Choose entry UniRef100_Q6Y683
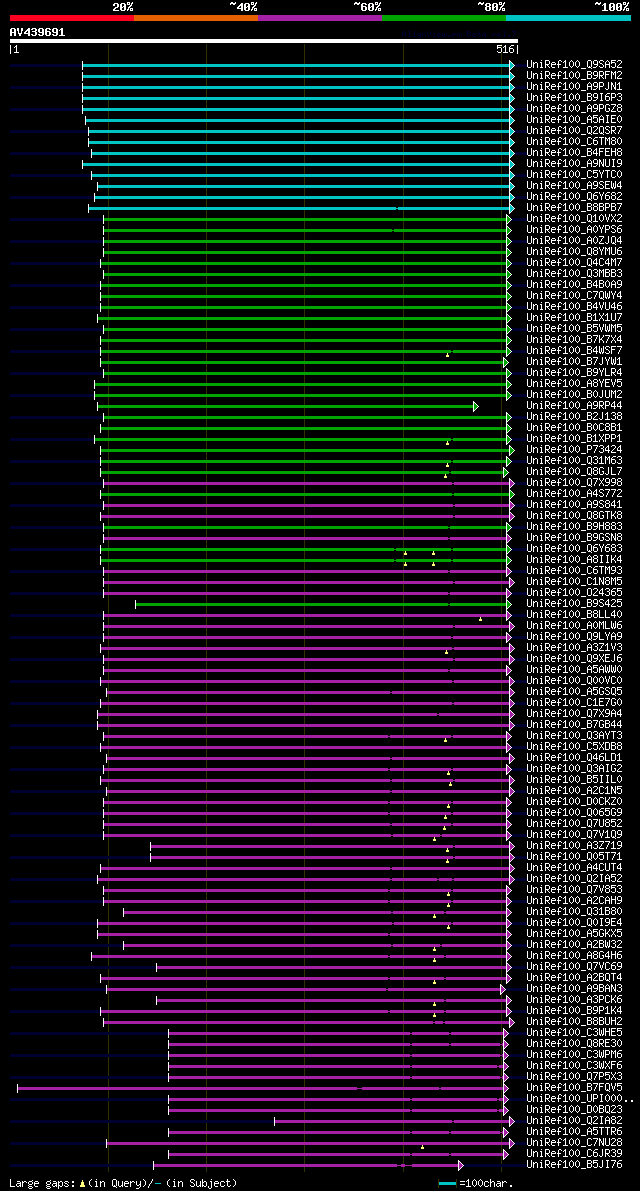This screenshot has width=640, height=1191. (574, 549)
